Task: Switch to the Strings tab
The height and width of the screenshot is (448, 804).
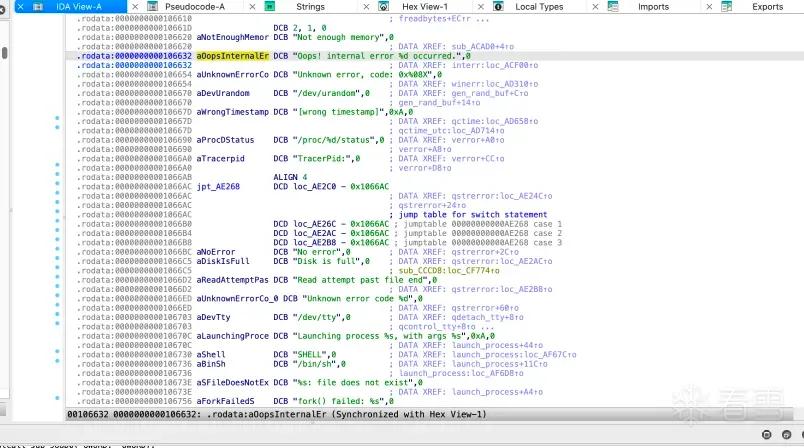Action: pyautogui.click(x=310, y=7)
